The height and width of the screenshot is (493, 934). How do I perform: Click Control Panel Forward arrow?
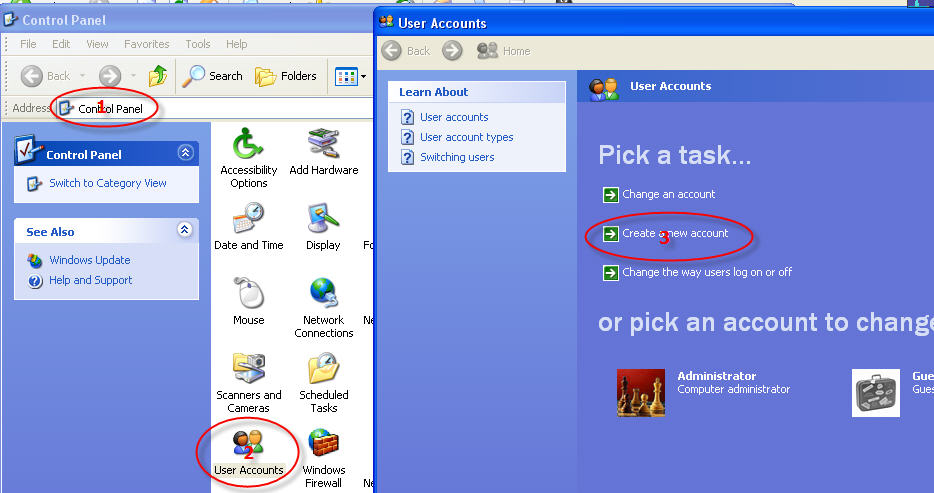[110, 76]
